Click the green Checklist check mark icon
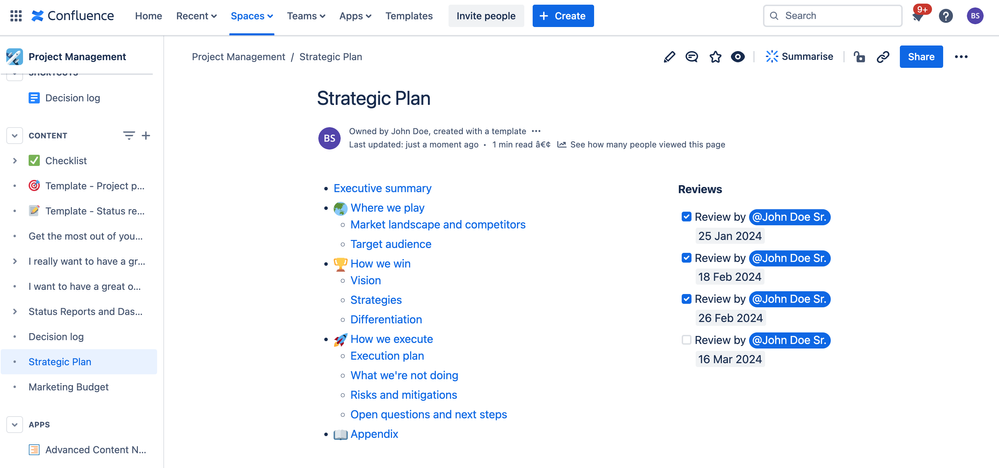Image resolution: width=999 pixels, height=468 pixels. pyautogui.click(x=34, y=161)
